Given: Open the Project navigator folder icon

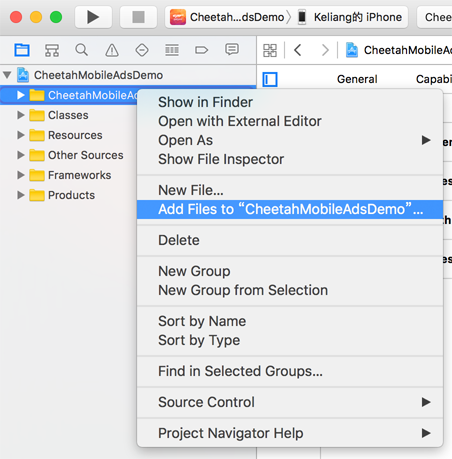Looking at the screenshot, I should coord(22,50).
